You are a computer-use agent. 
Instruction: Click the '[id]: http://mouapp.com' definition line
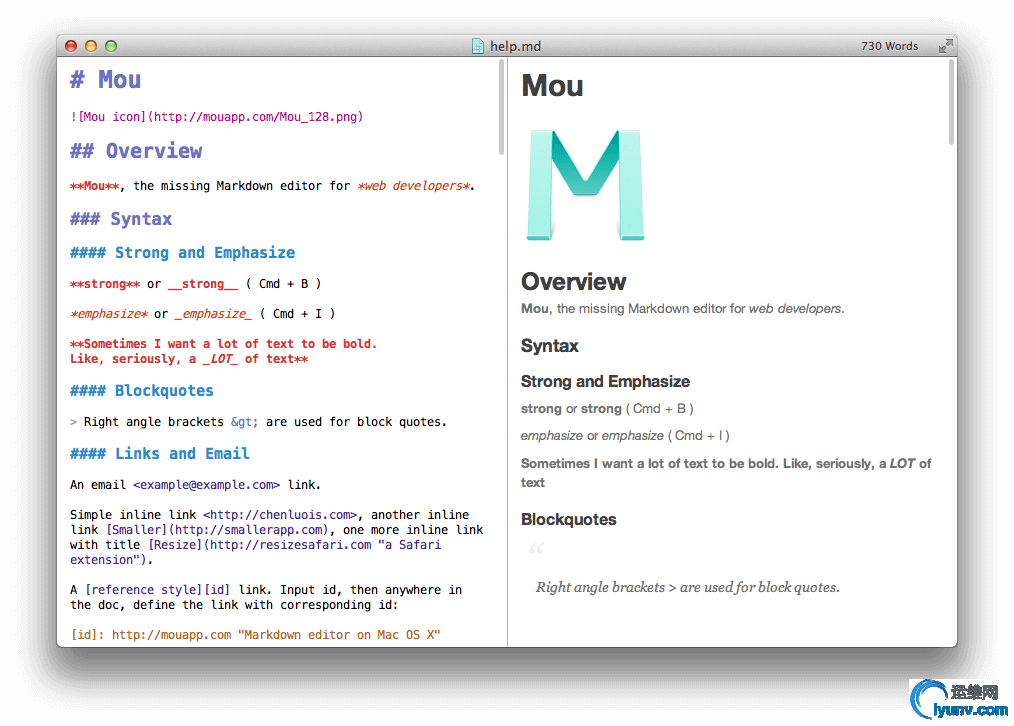255,635
